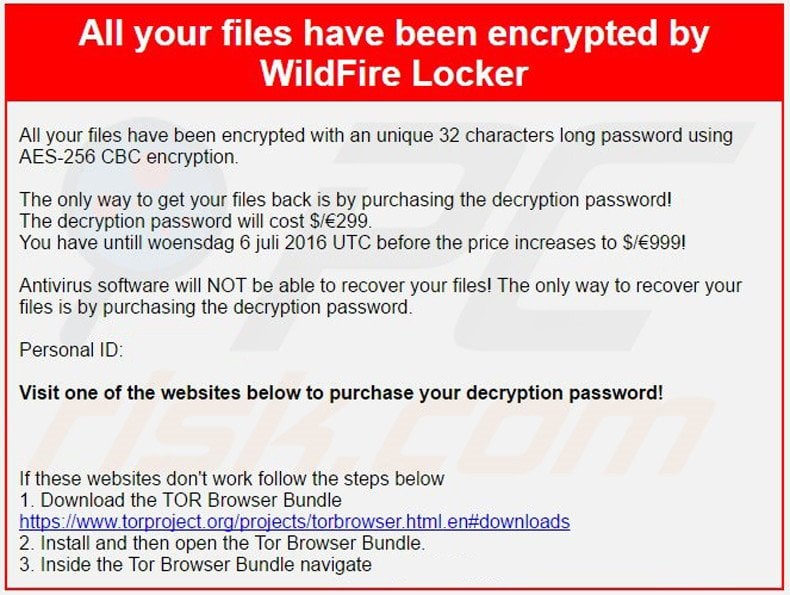790x595 pixels.
Task: Open the torproject.org torbrowser downloads link
Action: [294, 522]
